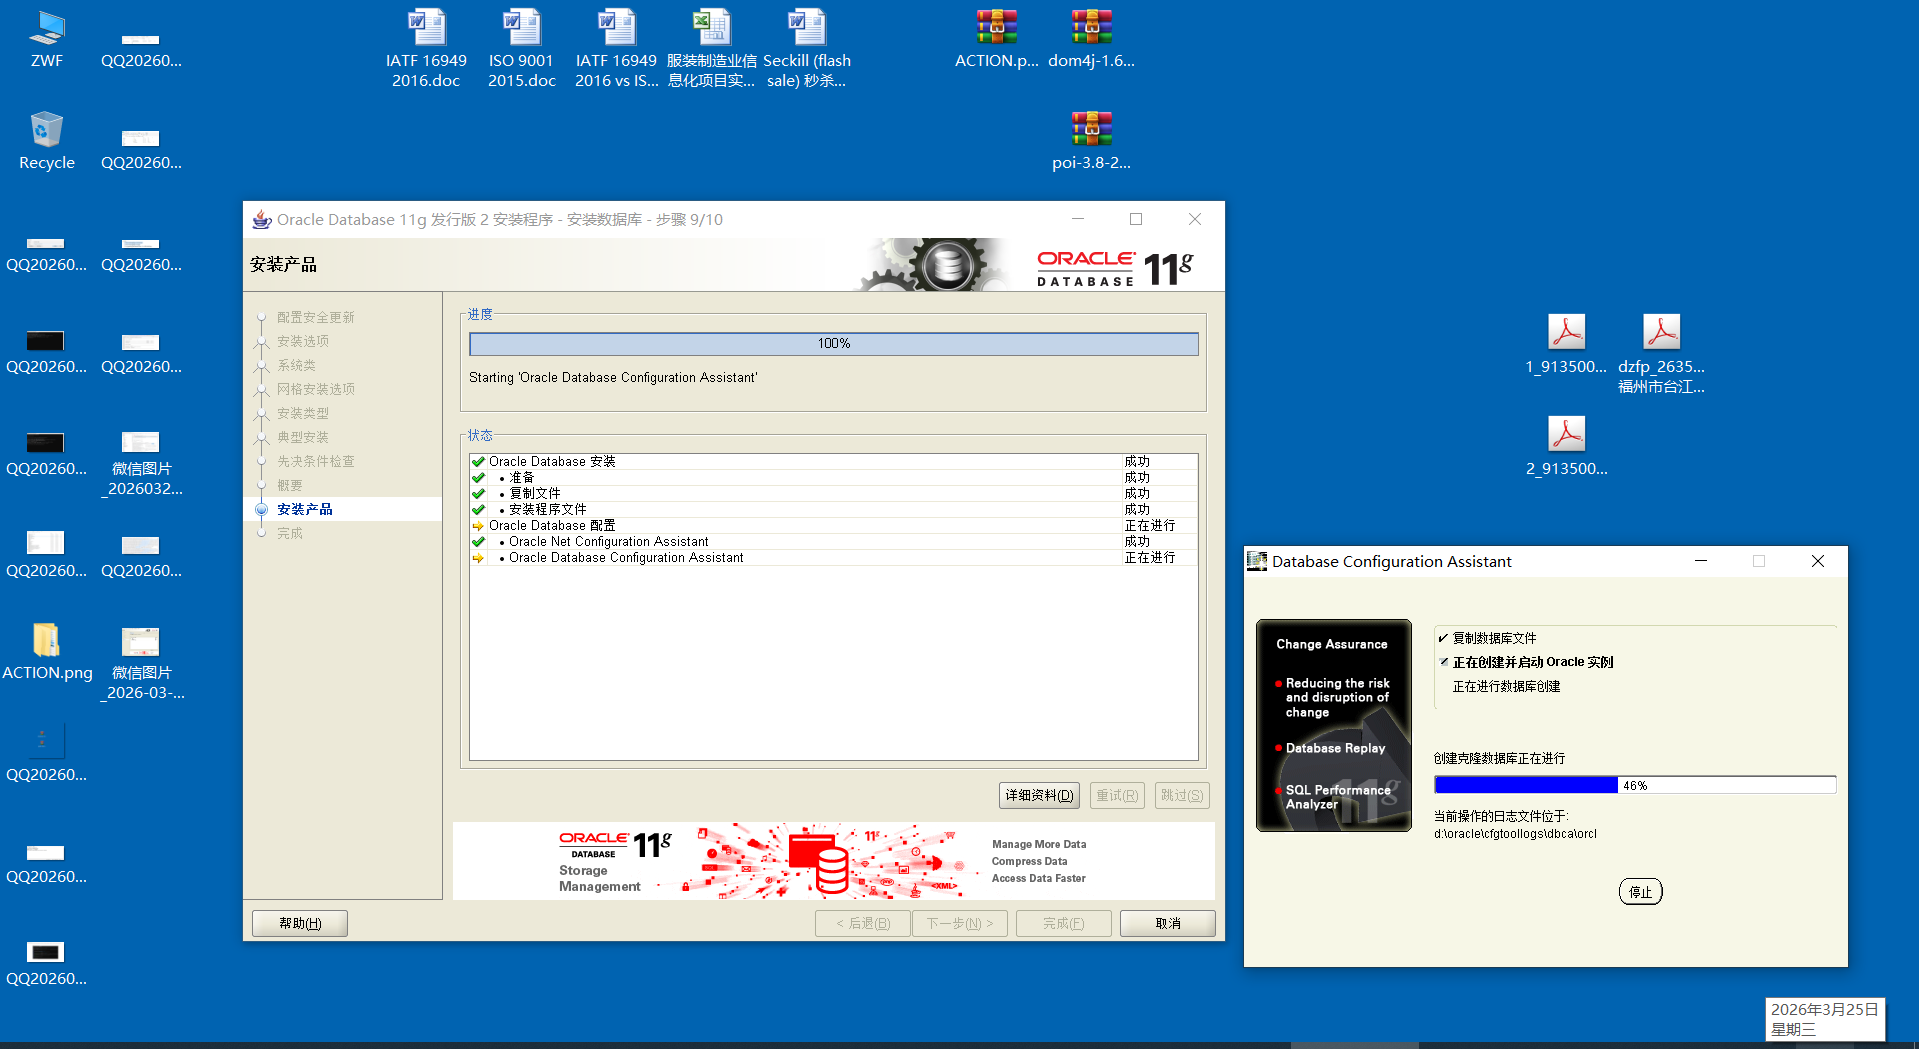This screenshot has height=1049, width=1919.
Task: Click the Database Configuration Assistant title bar icon
Action: (1257, 561)
